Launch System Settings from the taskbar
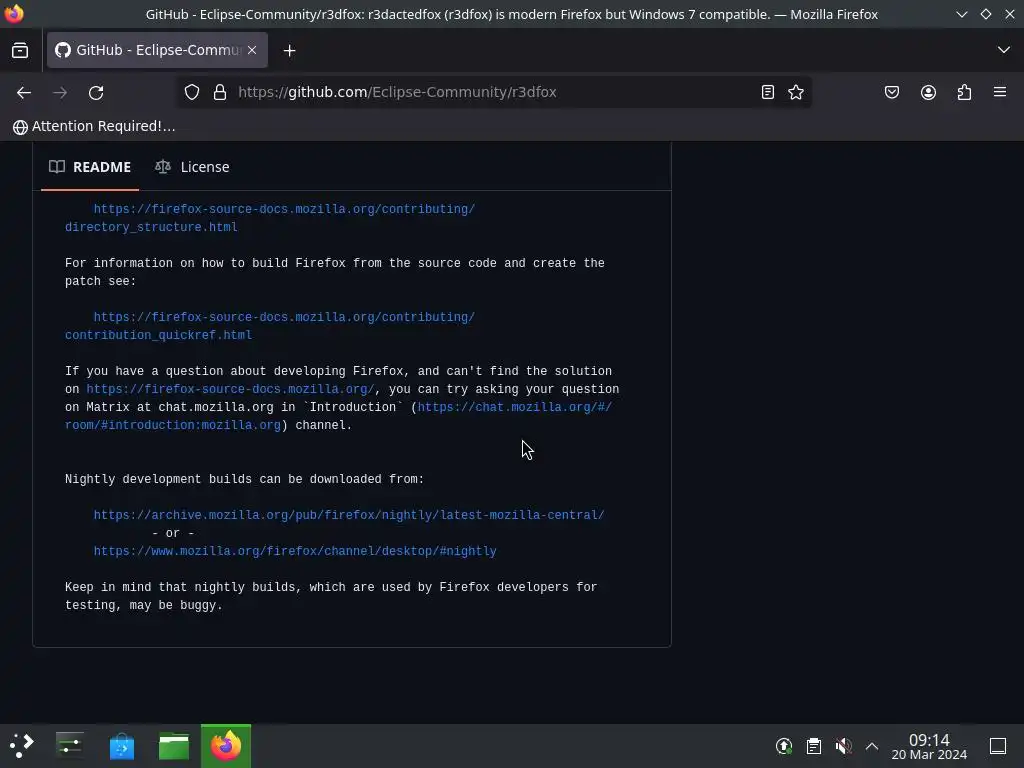This screenshot has height=768, width=1024. click(69, 746)
